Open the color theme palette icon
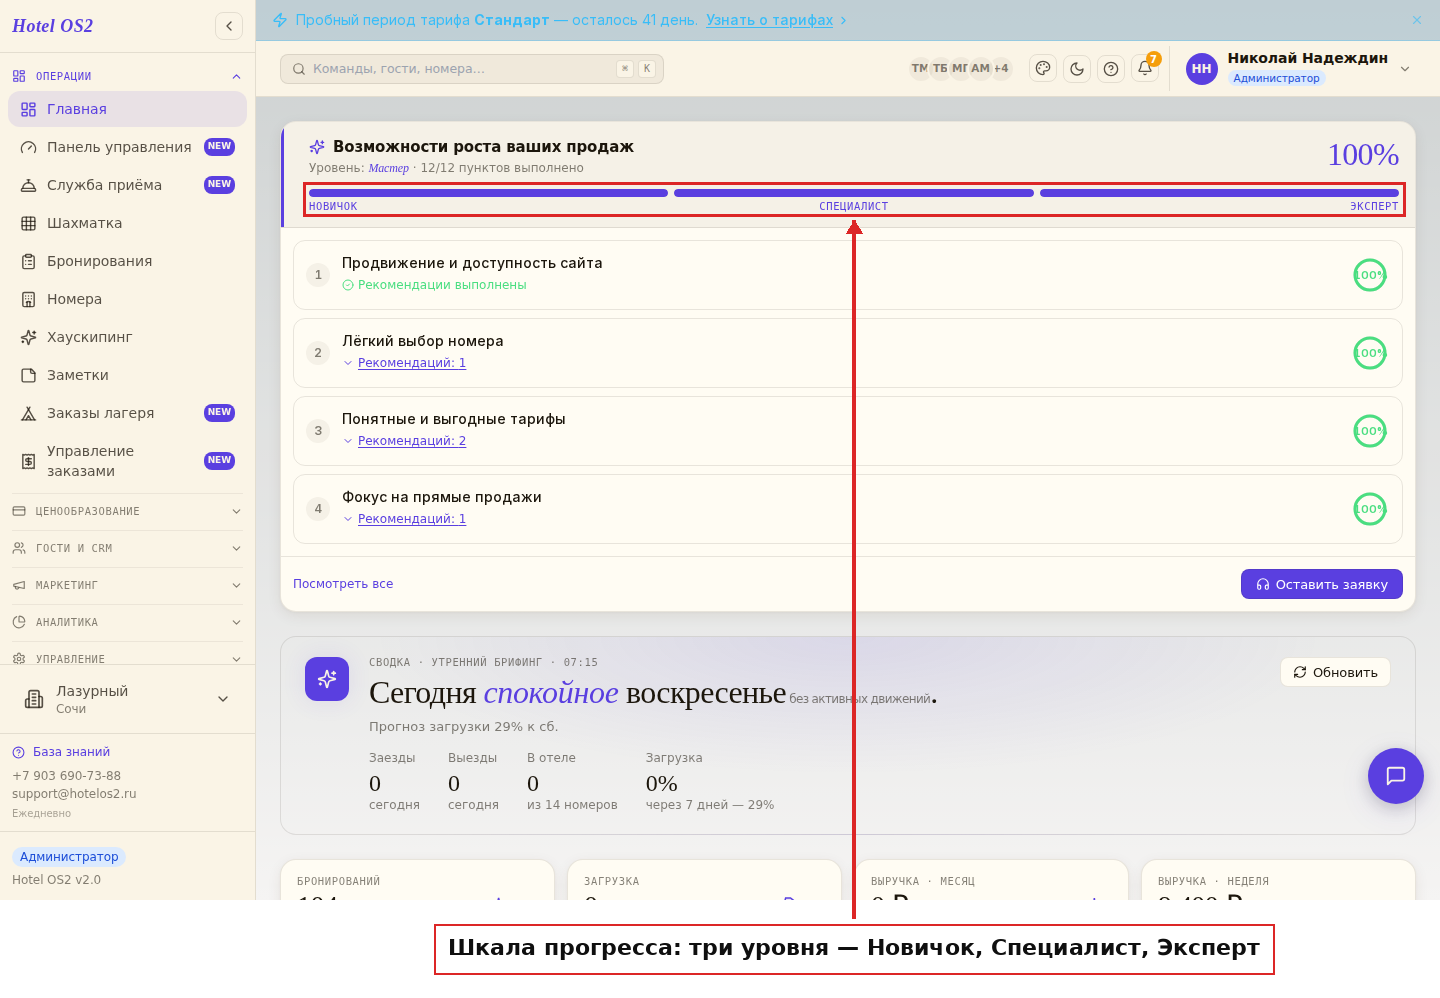This screenshot has height=998, width=1440. (1043, 68)
